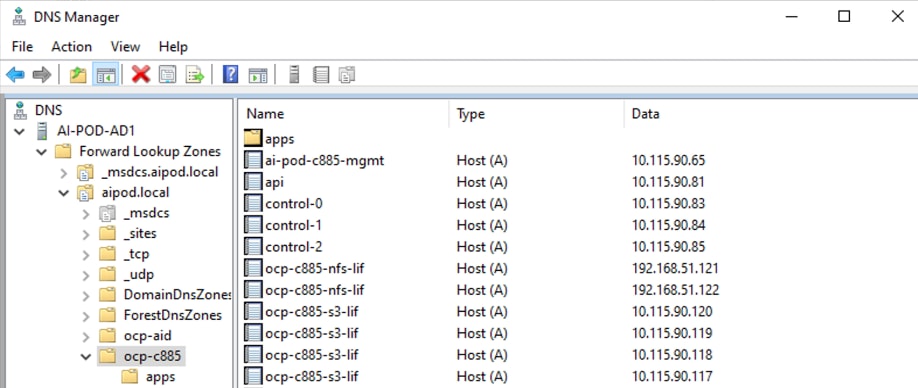Collapse the Forward Lookup Zones node
918x388 pixels.
click(41, 152)
